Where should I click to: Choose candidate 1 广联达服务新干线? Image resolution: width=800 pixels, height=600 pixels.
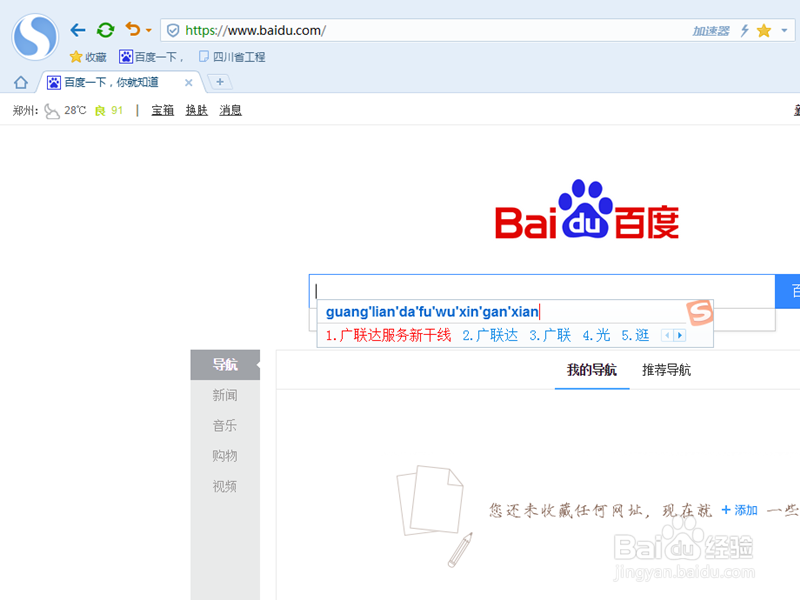(388, 335)
